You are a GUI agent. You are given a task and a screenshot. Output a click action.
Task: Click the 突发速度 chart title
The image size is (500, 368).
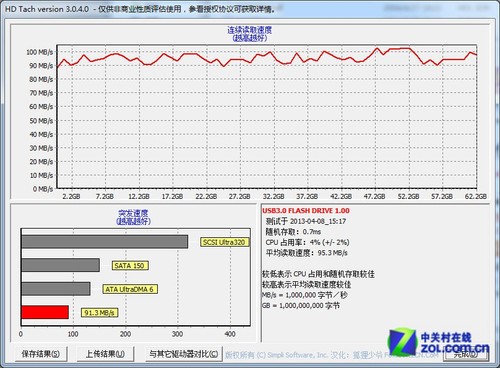133,213
